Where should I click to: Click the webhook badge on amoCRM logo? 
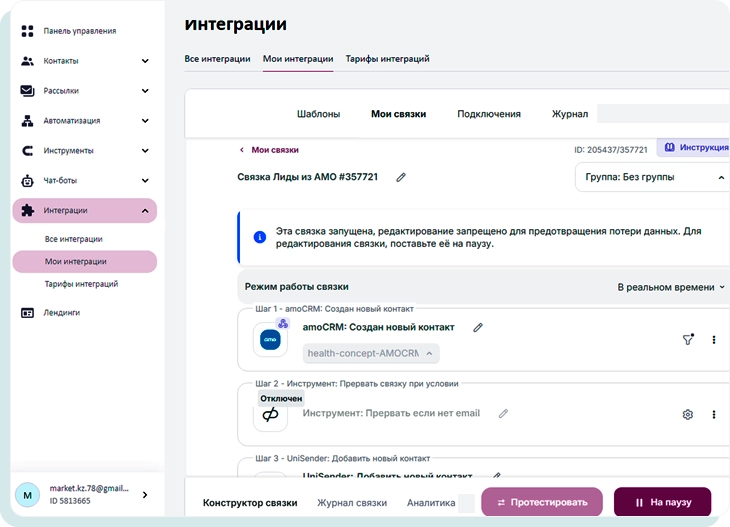pos(283,323)
